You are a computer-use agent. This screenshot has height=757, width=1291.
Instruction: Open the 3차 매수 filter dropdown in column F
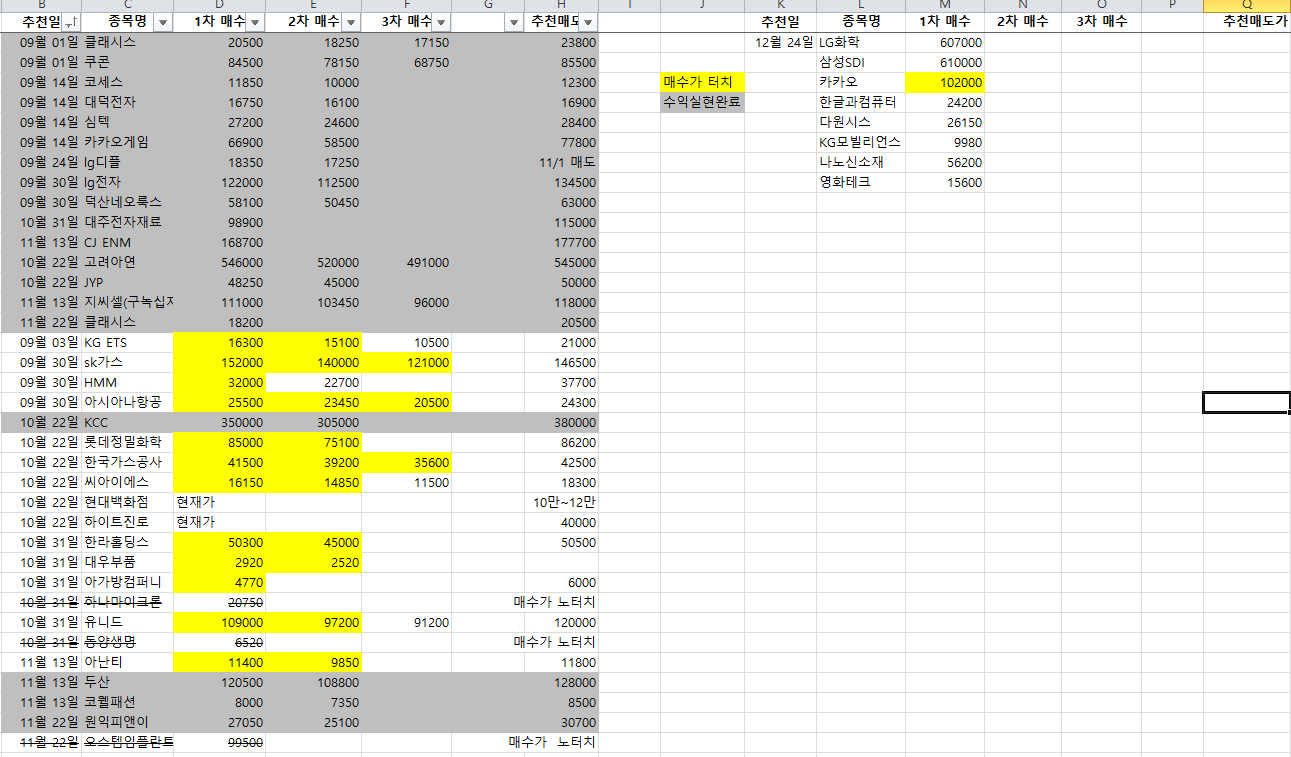442,22
